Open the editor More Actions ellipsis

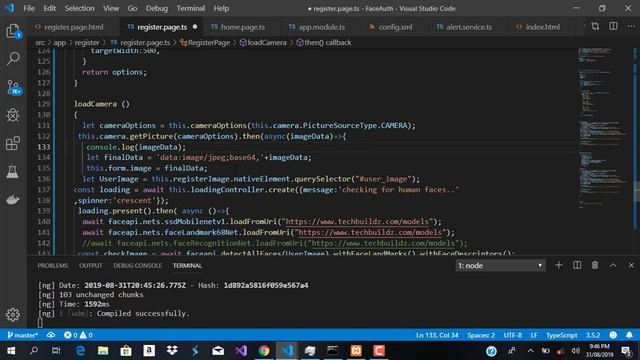631,27
